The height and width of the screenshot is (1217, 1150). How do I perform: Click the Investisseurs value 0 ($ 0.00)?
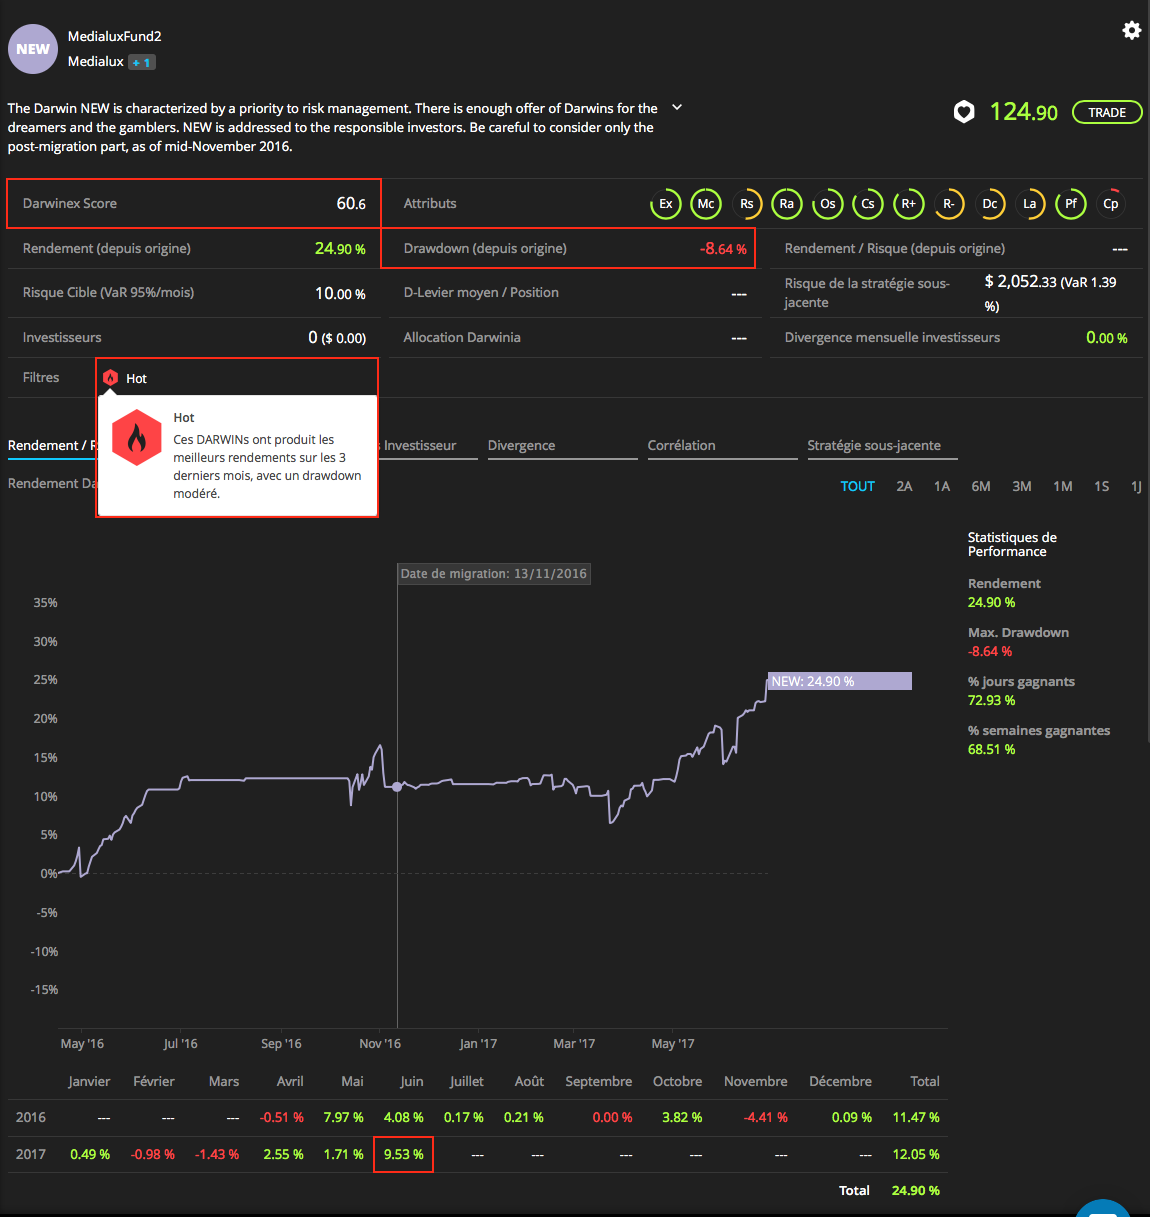[x=337, y=338]
